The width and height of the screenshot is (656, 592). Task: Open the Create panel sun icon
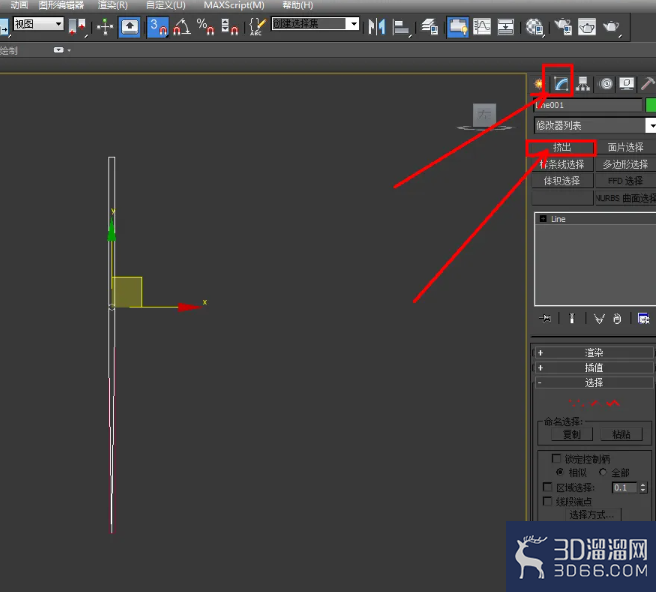pyautogui.click(x=538, y=84)
